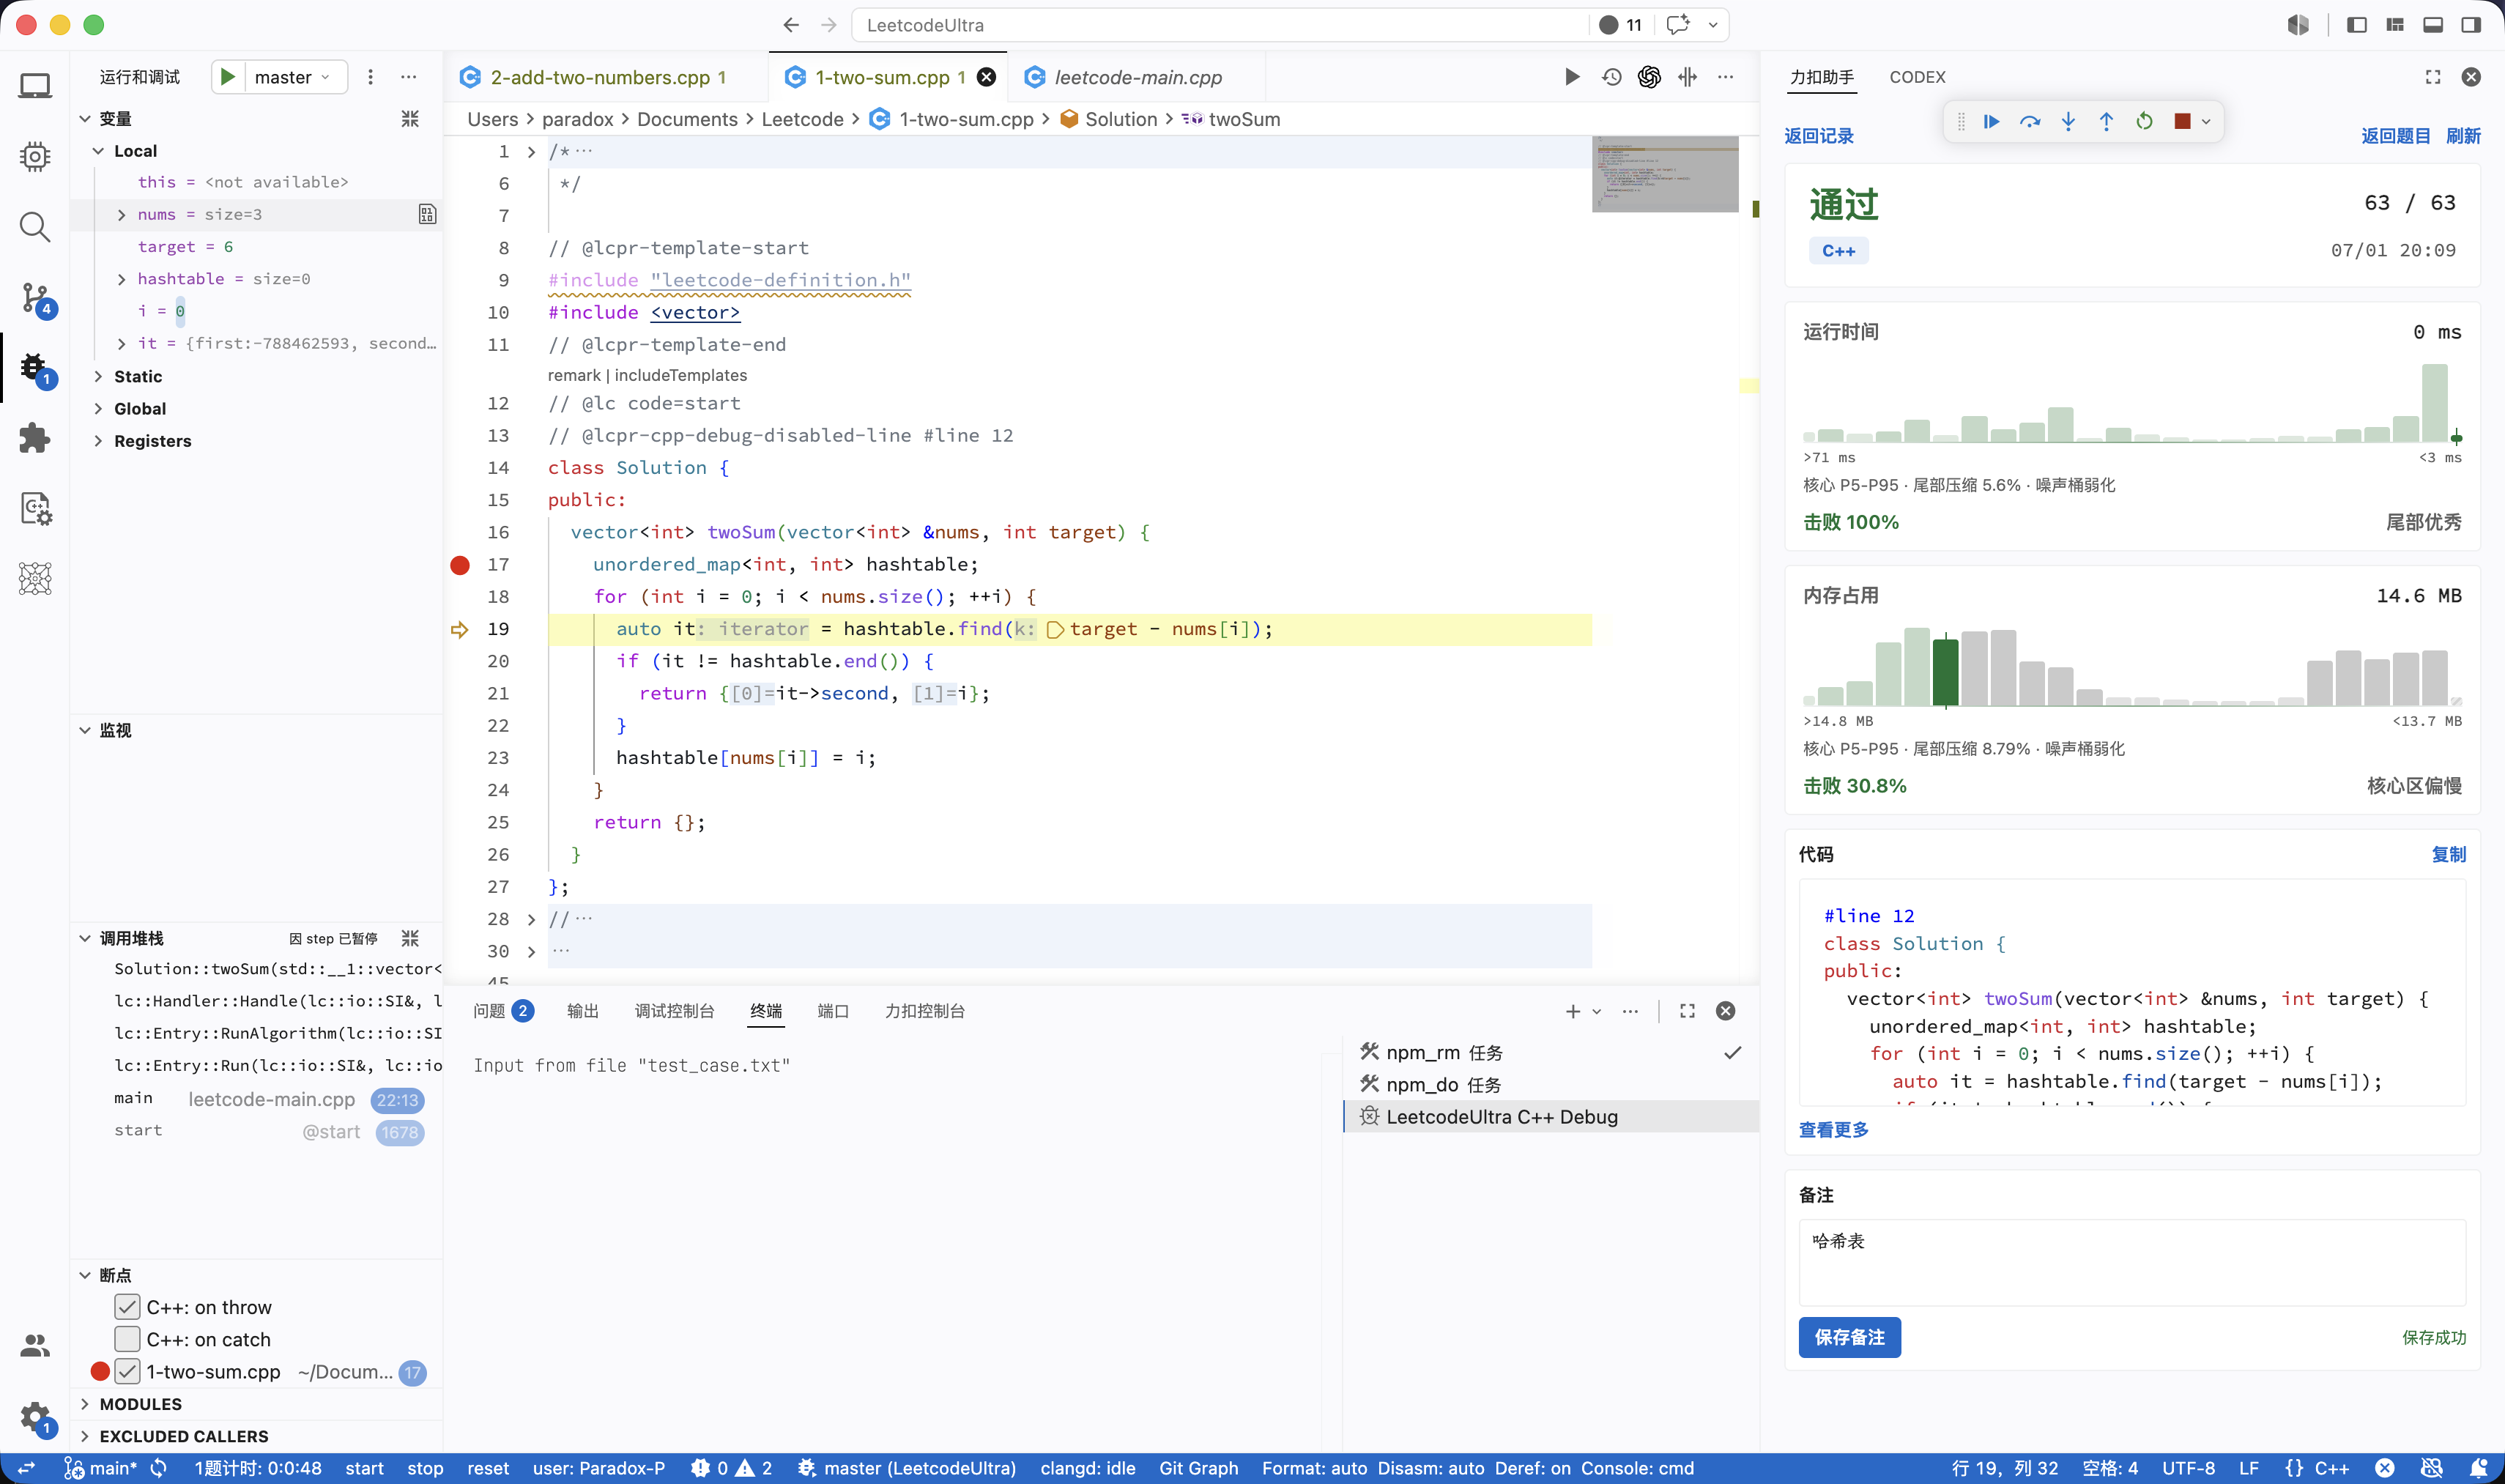Stop debugging with the red square
The height and width of the screenshot is (1484, 2505).
point(2182,121)
